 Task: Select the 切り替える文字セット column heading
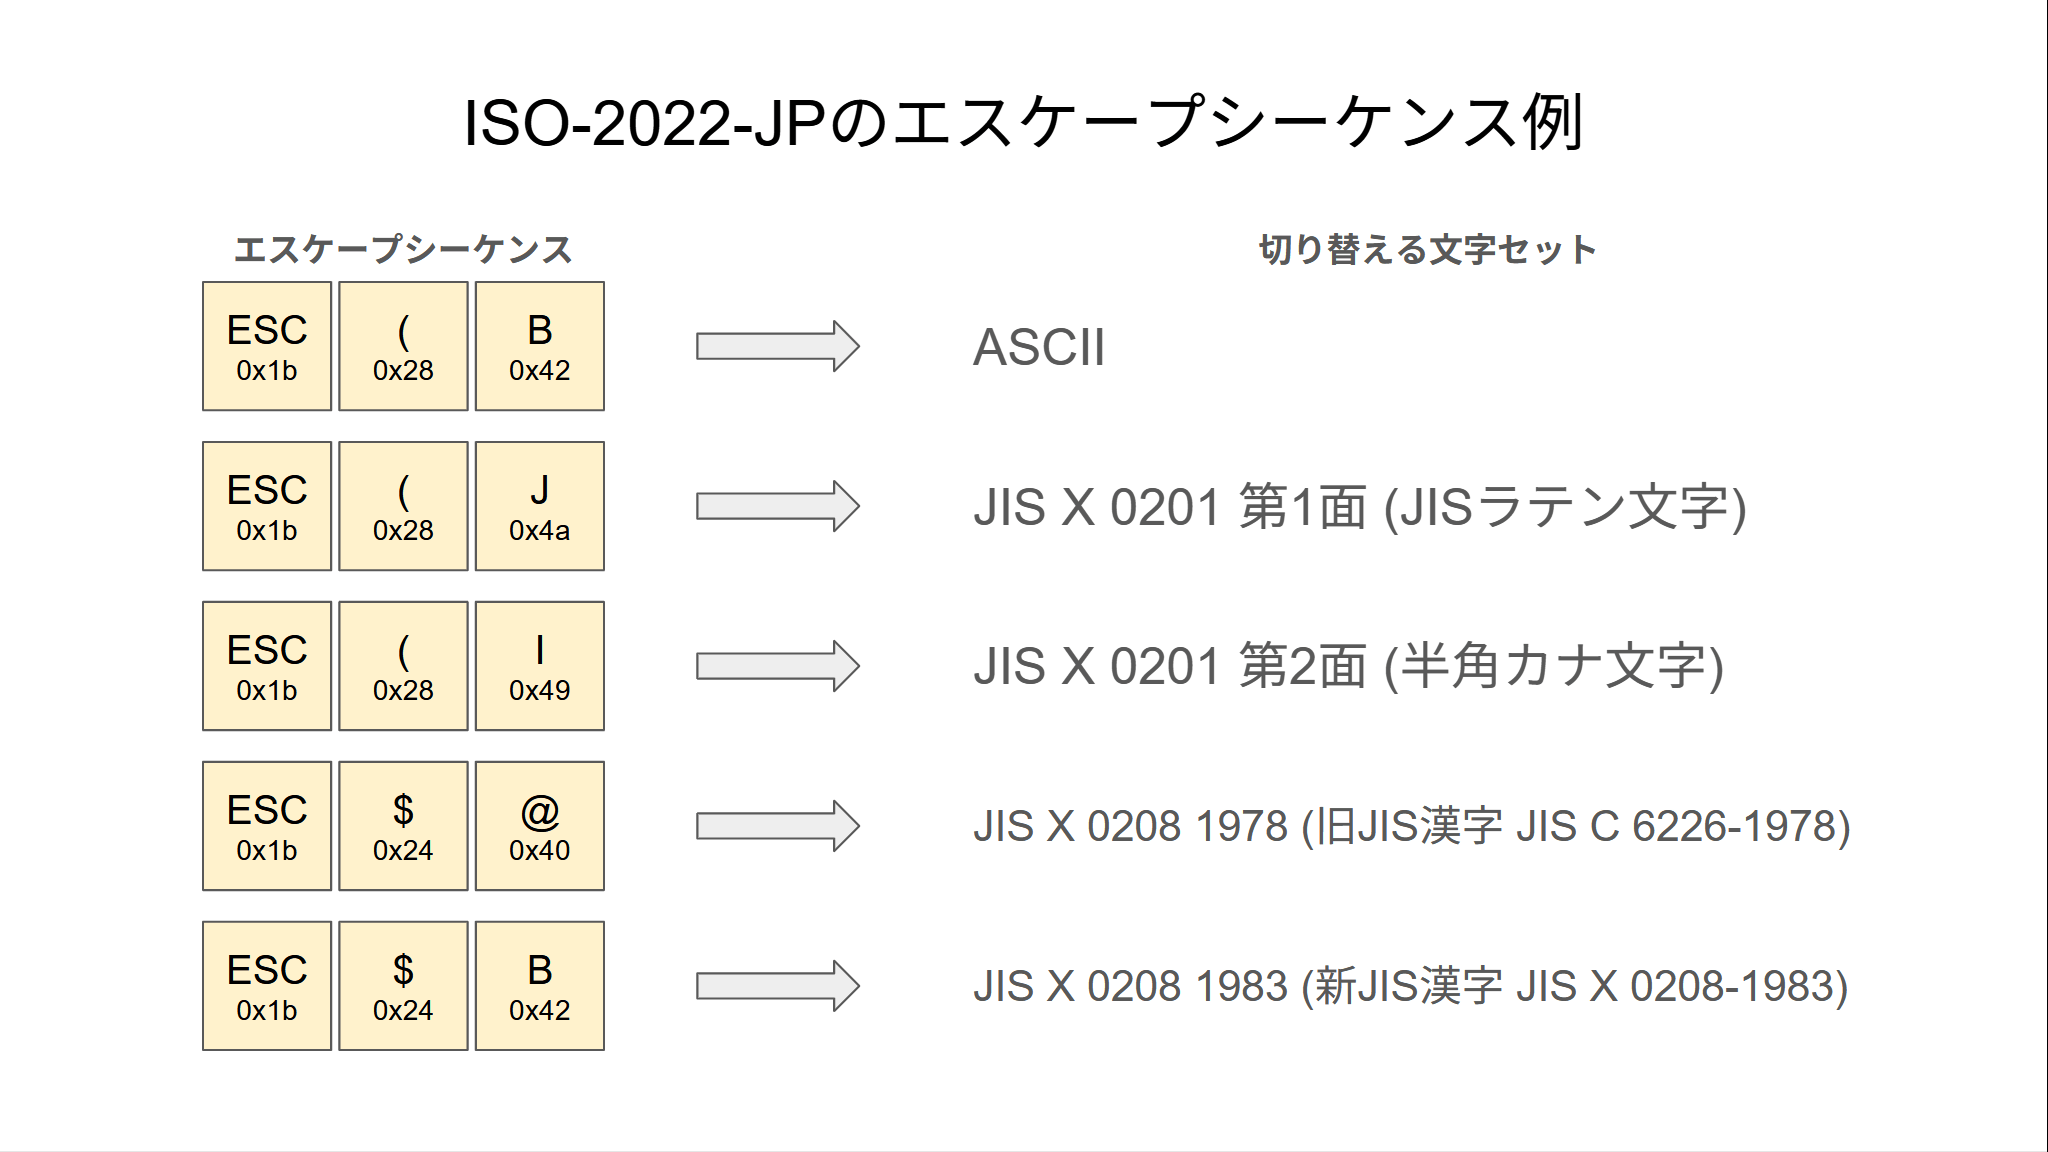1427,249
